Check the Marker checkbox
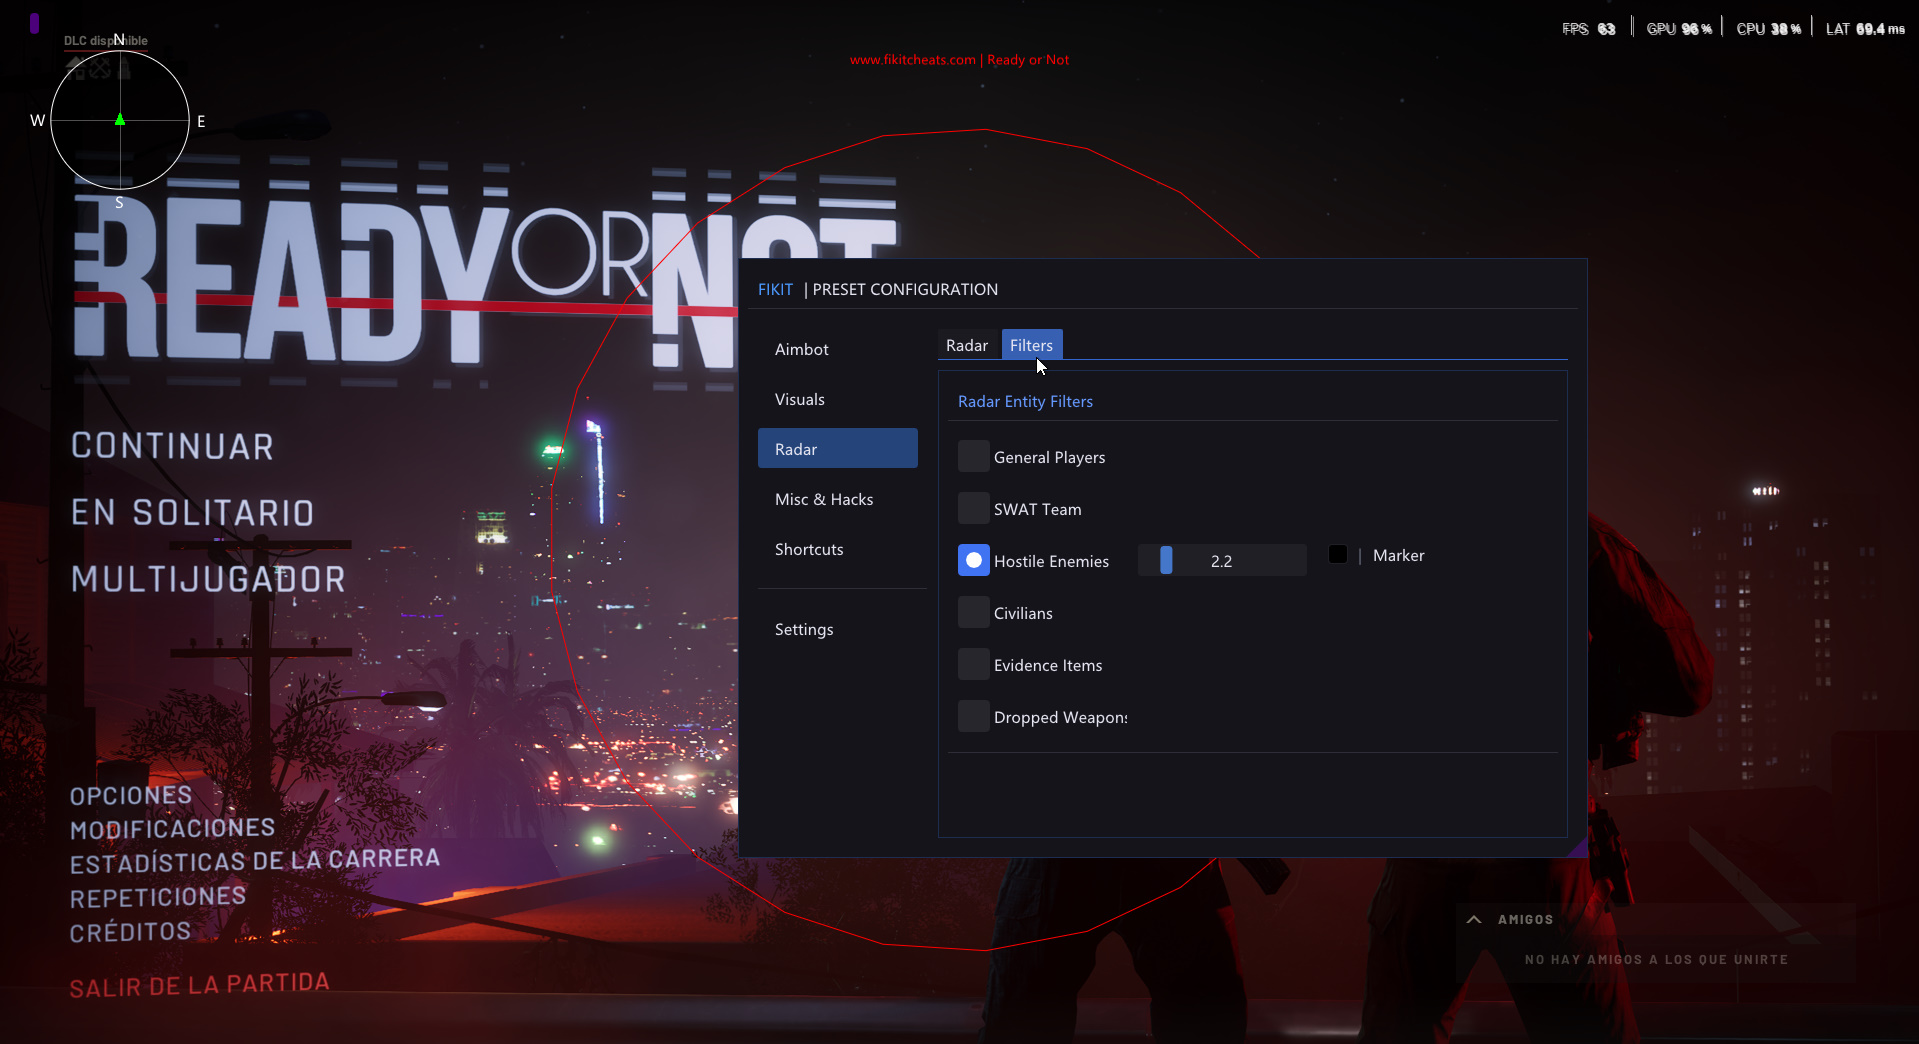Viewport: 1919px width, 1044px height. click(x=1336, y=554)
